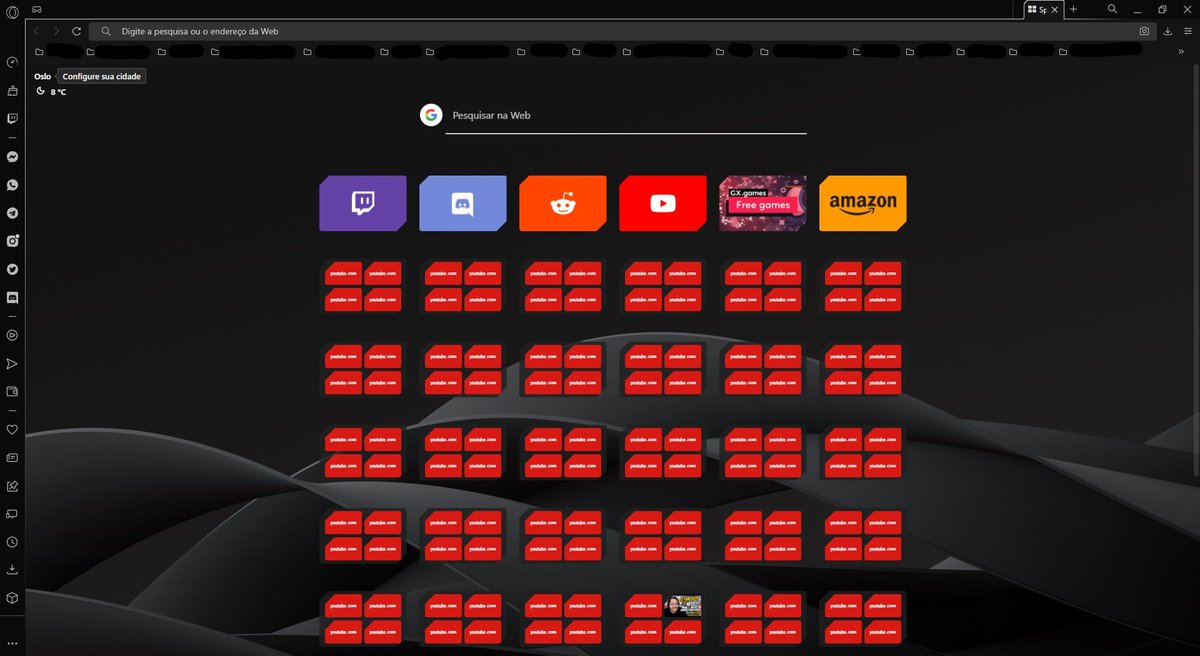1200x656 pixels.
Task: Open the Discord sidebar panel
Action: (x=12, y=297)
